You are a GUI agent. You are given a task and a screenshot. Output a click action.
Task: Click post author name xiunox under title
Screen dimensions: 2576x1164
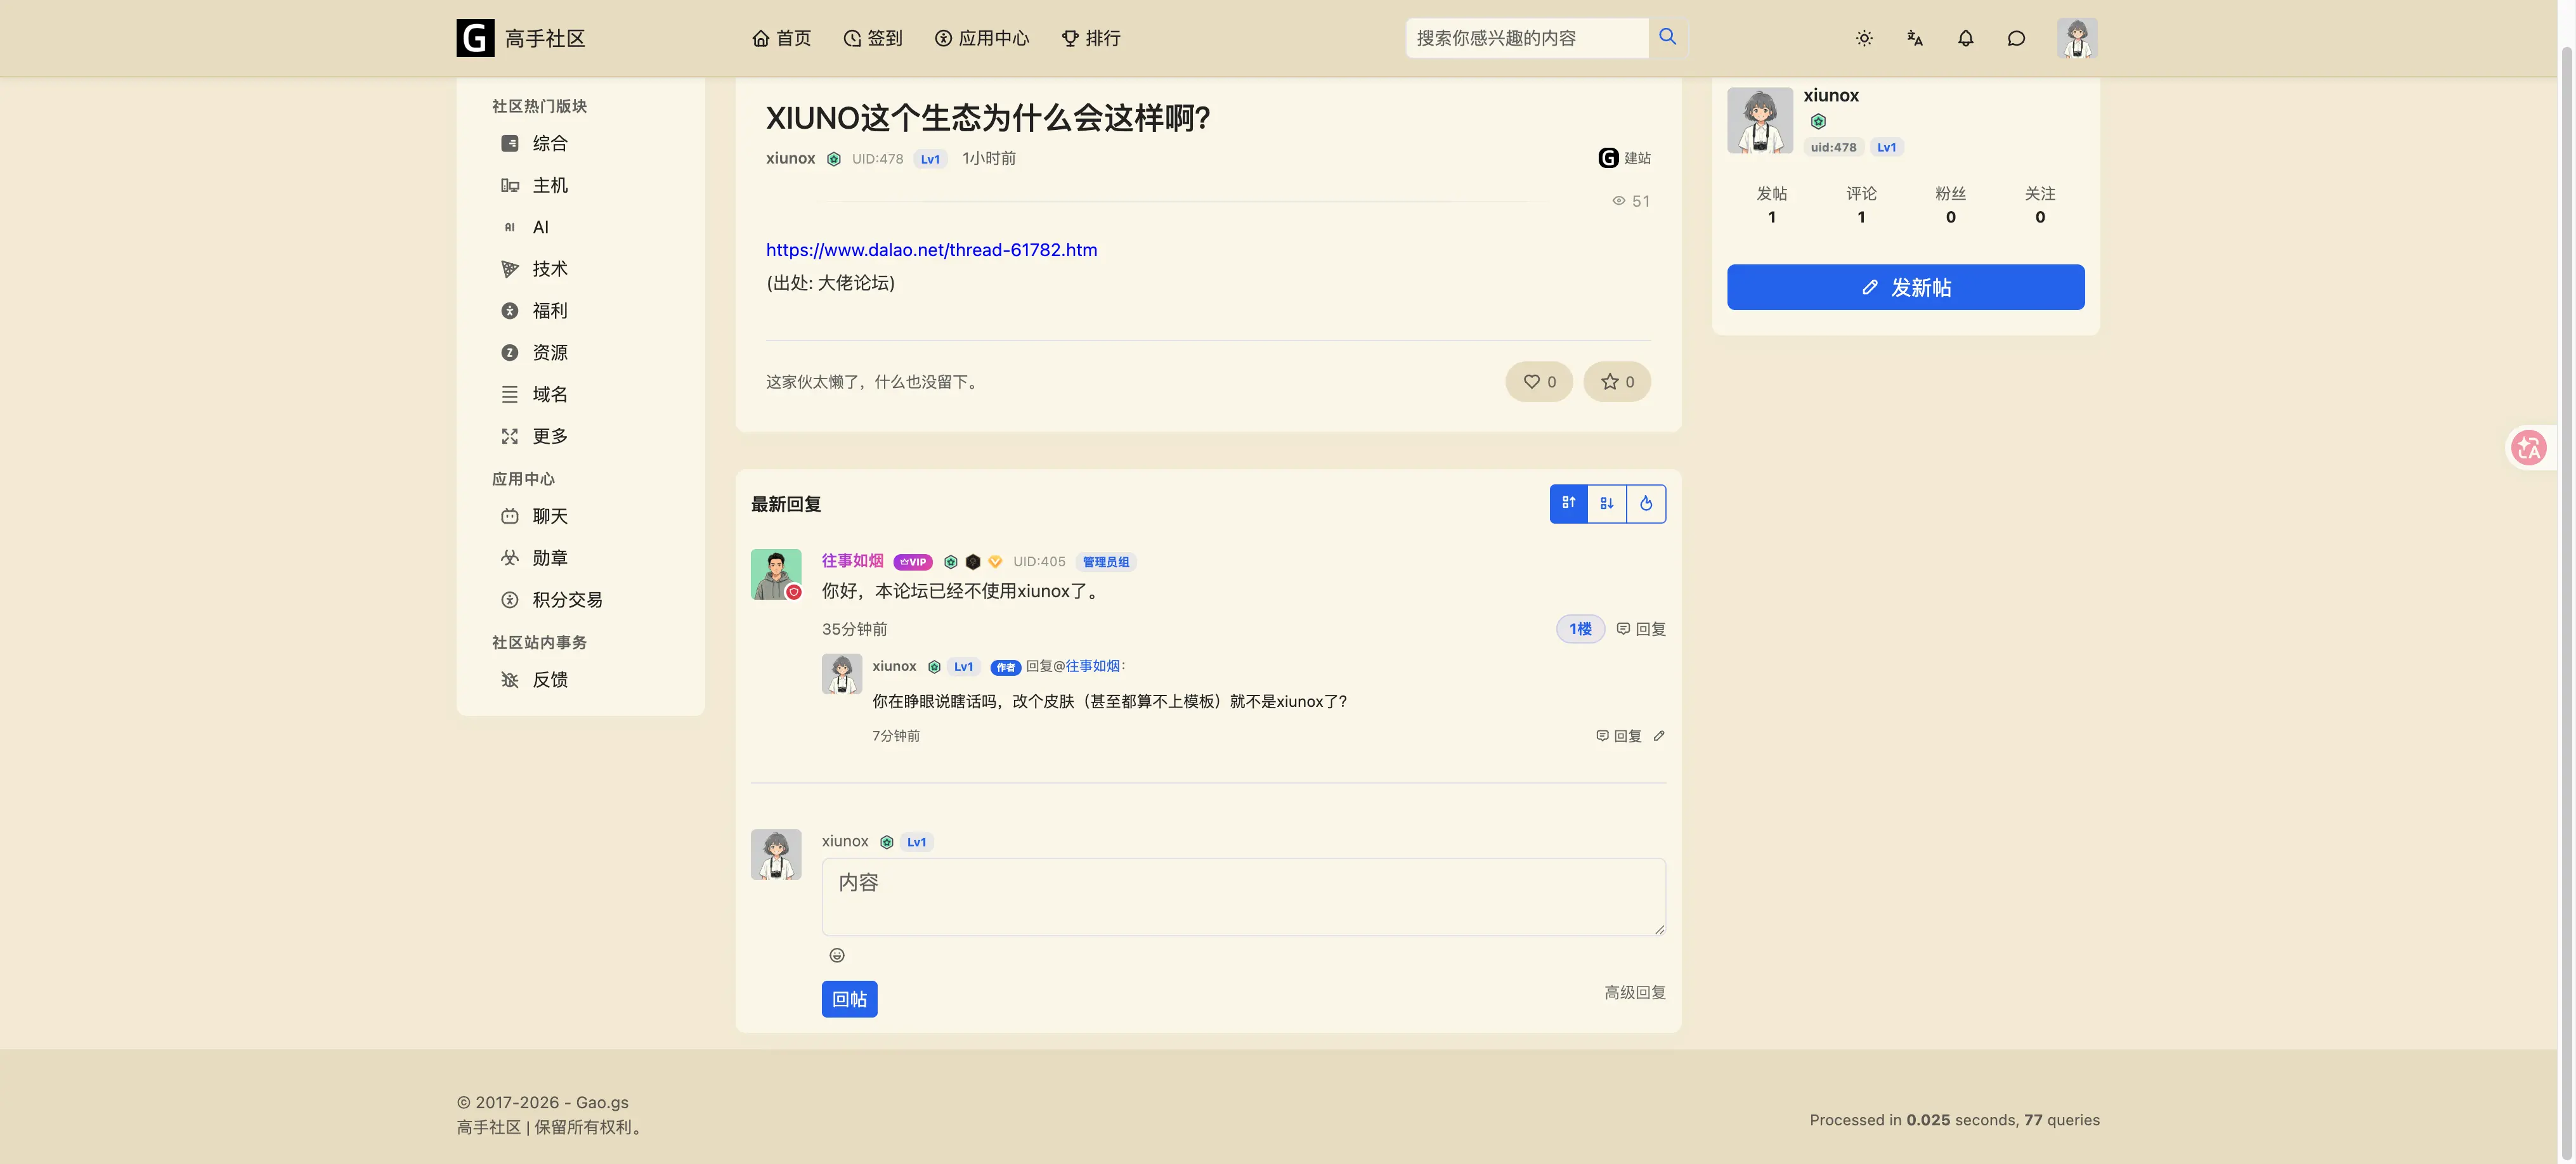click(x=790, y=158)
